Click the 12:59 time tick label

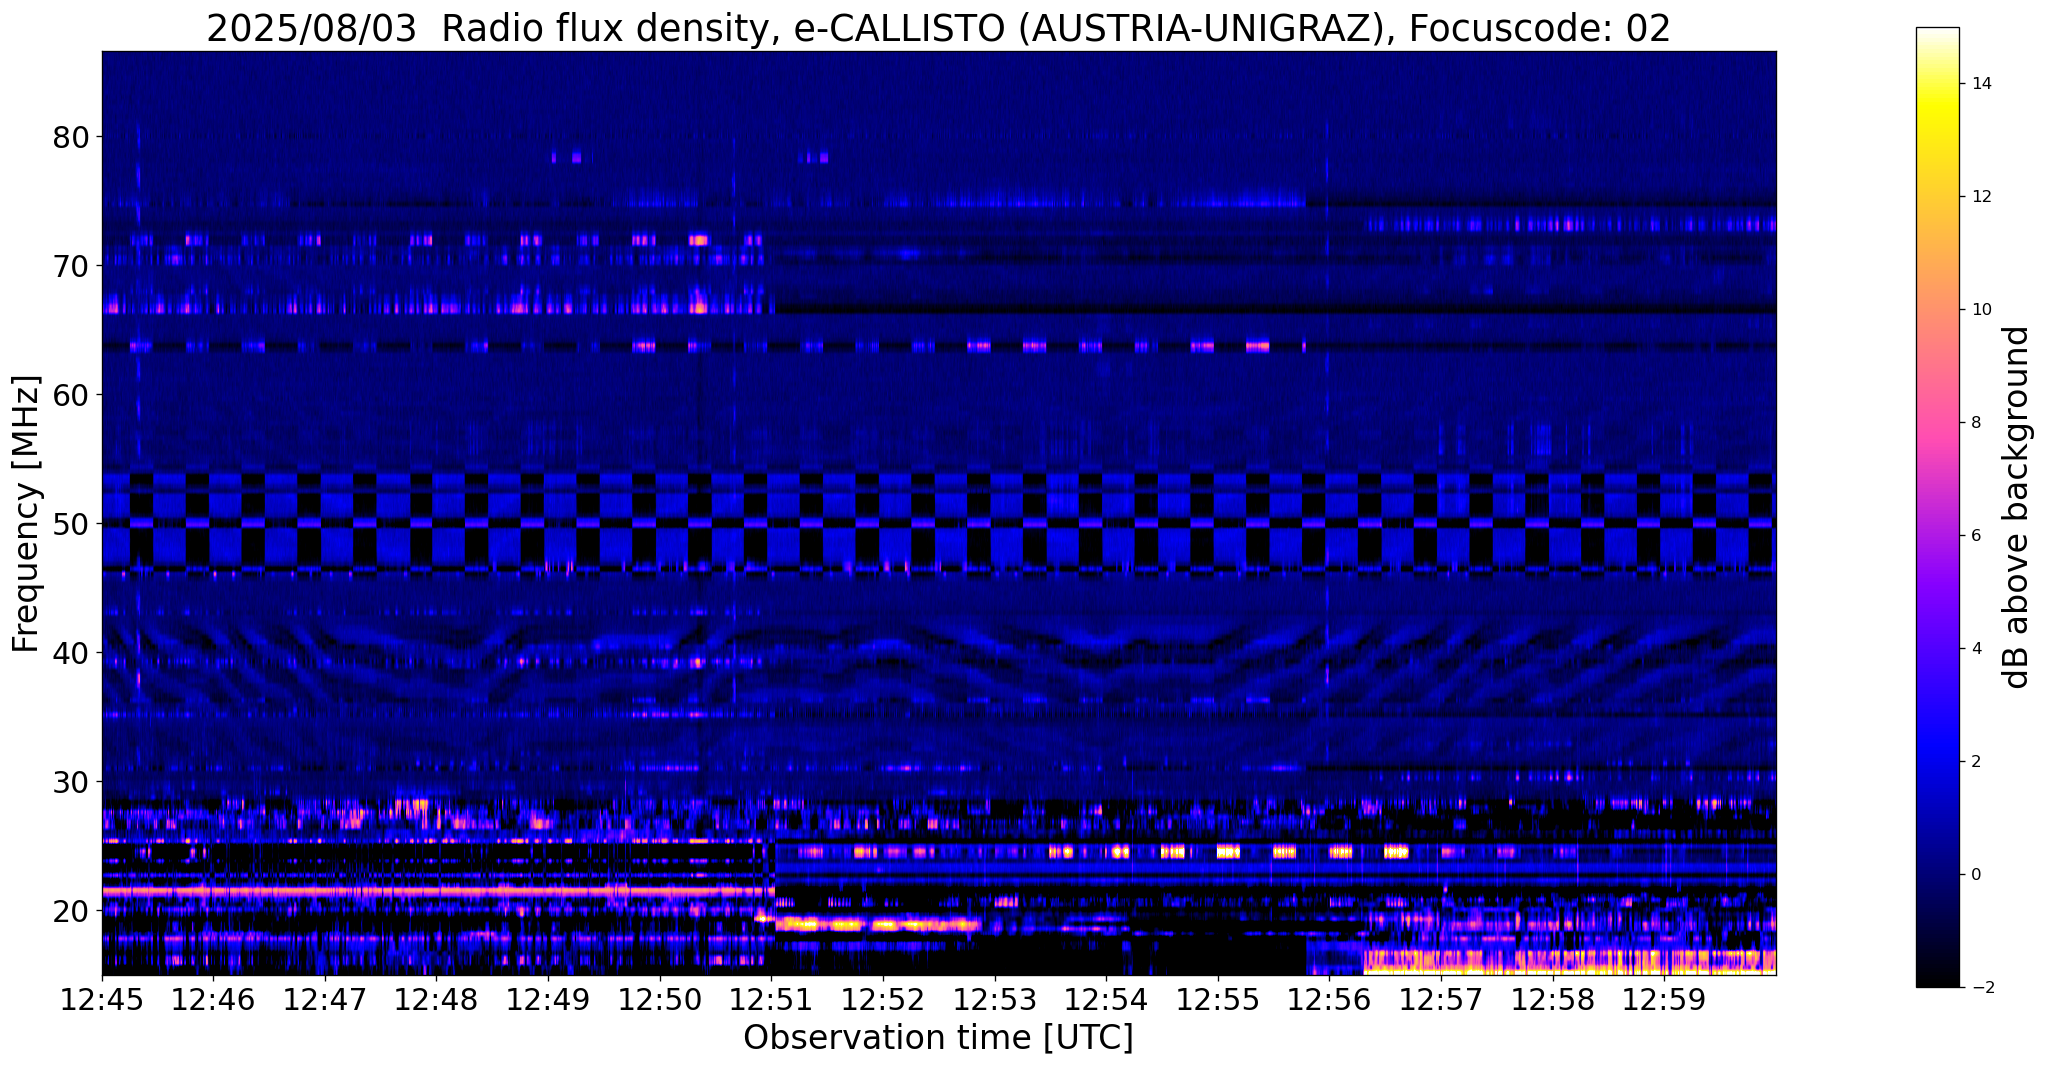(x=1663, y=1001)
